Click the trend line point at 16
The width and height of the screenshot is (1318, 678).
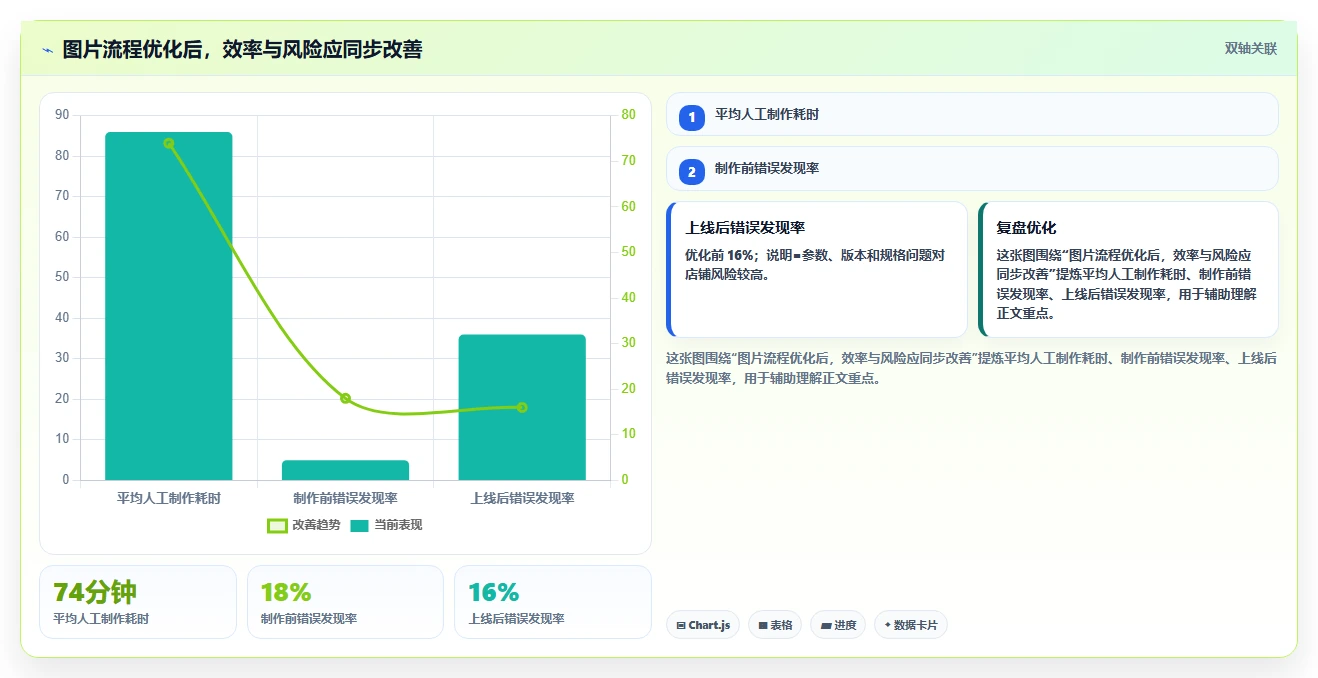[522, 407]
